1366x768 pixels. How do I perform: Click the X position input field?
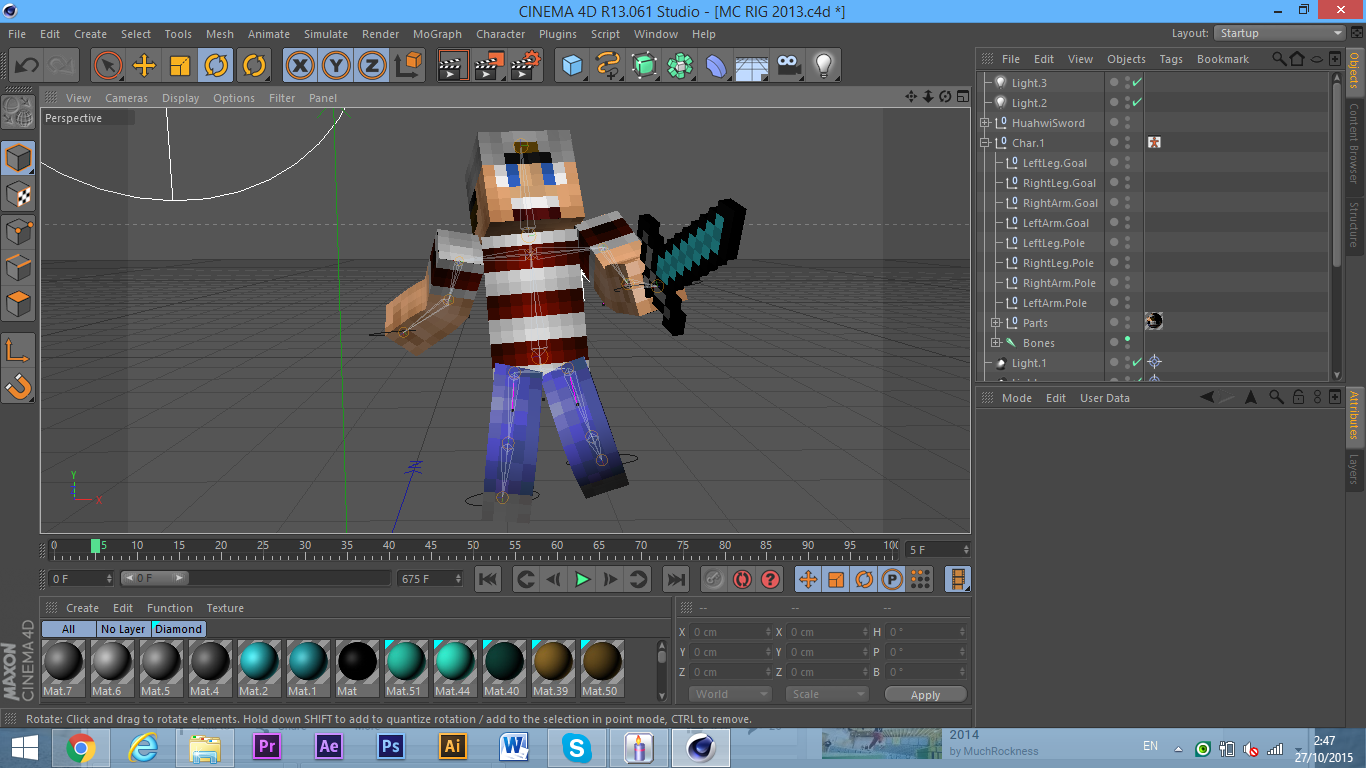point(732,632)
